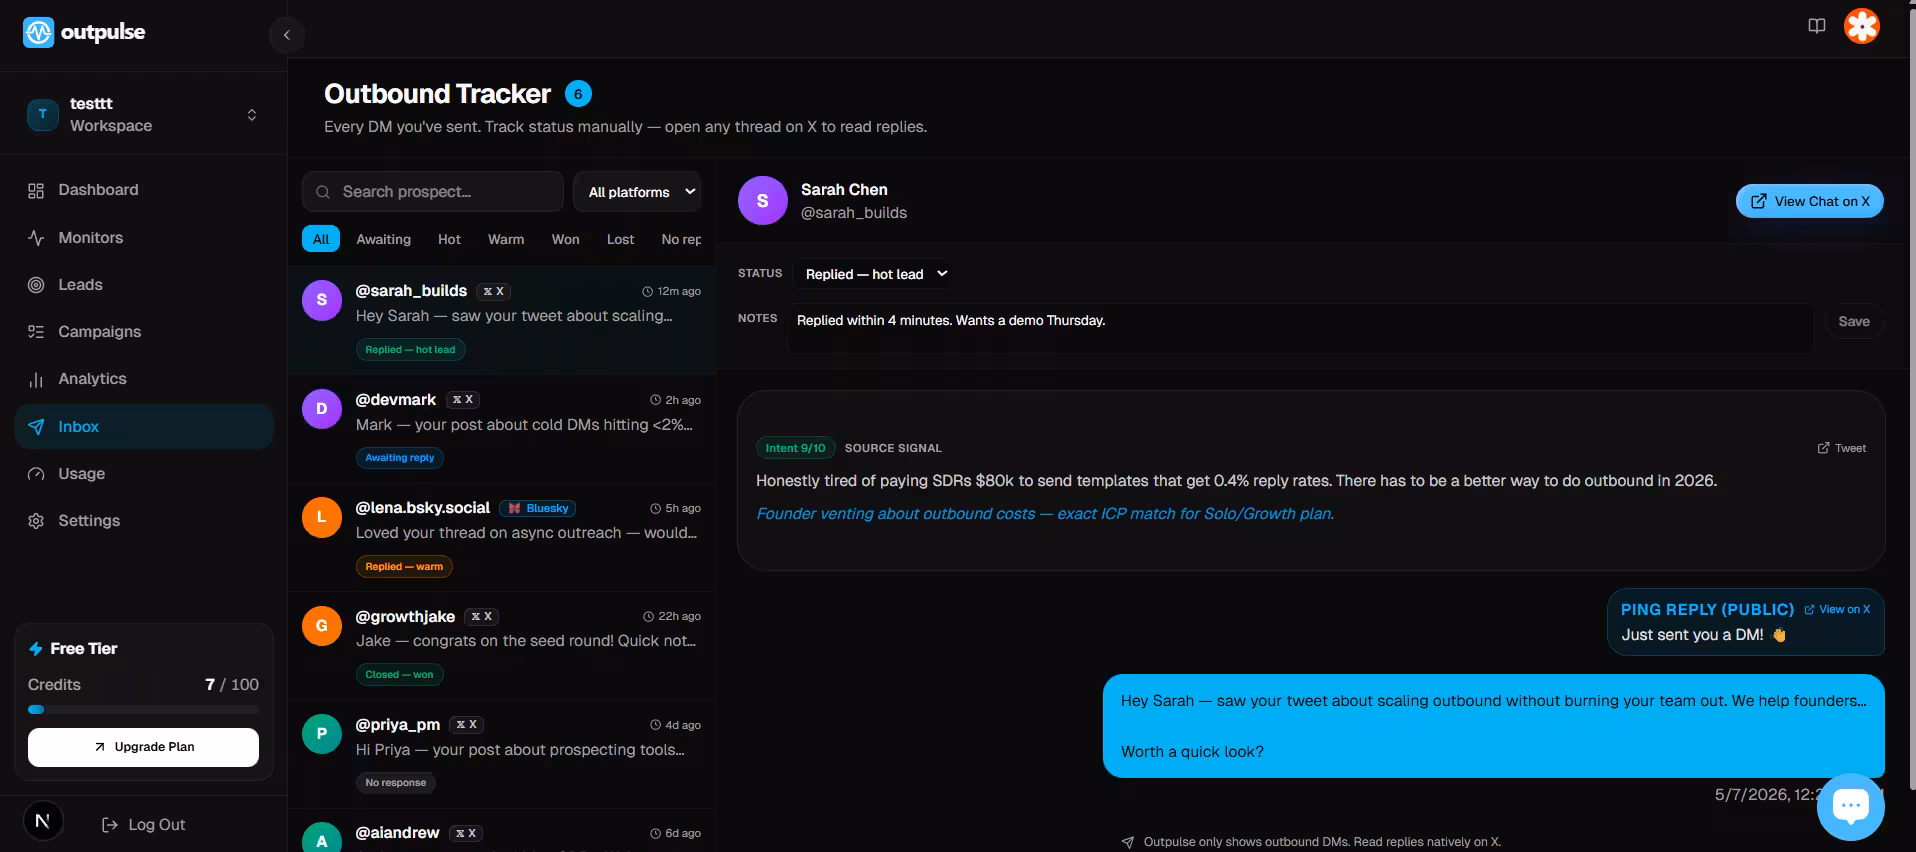Open the @lena.bsky.social thread
The height and width of the screenshot is (852, 1916).
click(x=501, y=538)
